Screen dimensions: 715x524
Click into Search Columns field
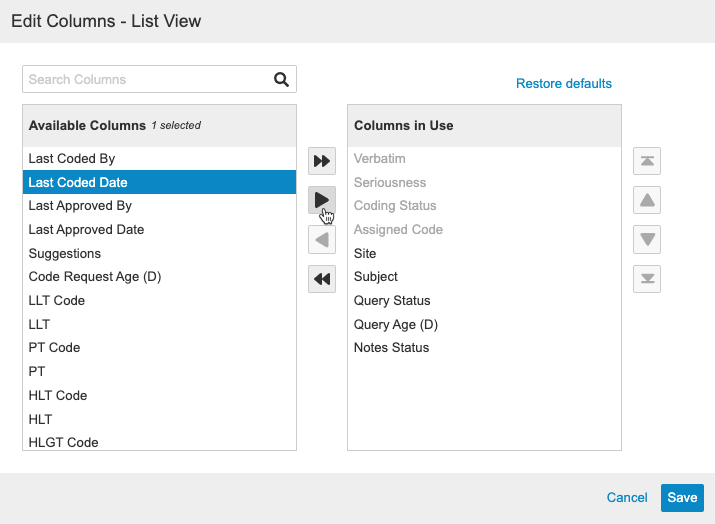(x=147, y=80)
